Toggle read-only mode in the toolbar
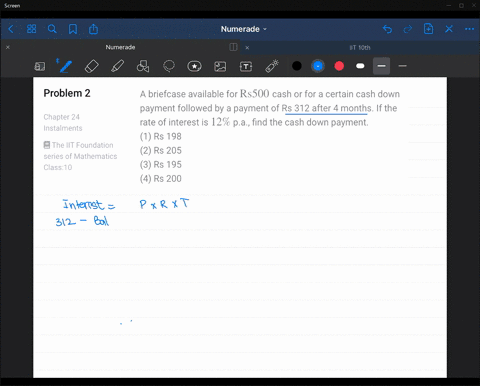 pos(40,66)
